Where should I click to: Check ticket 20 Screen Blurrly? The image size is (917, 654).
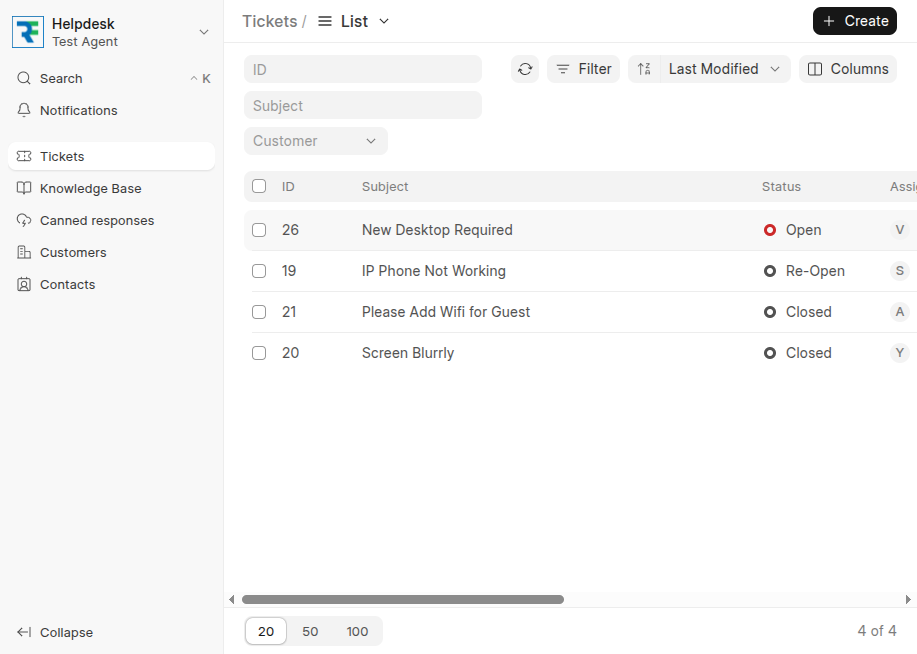259,353
